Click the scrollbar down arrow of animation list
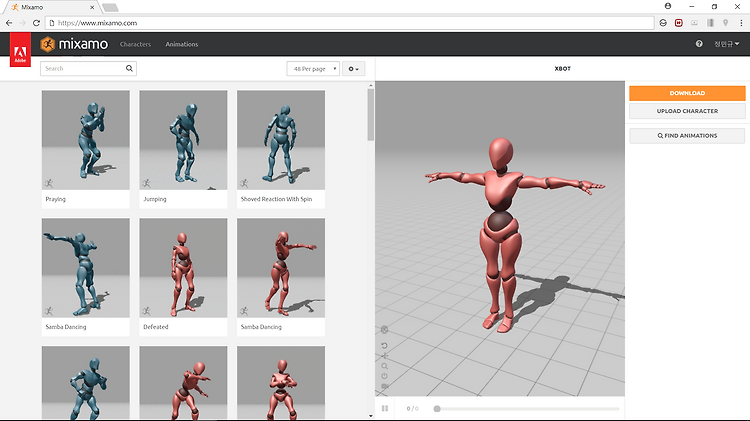The width and height of the screenshot is (750, 421). (371, 416)
